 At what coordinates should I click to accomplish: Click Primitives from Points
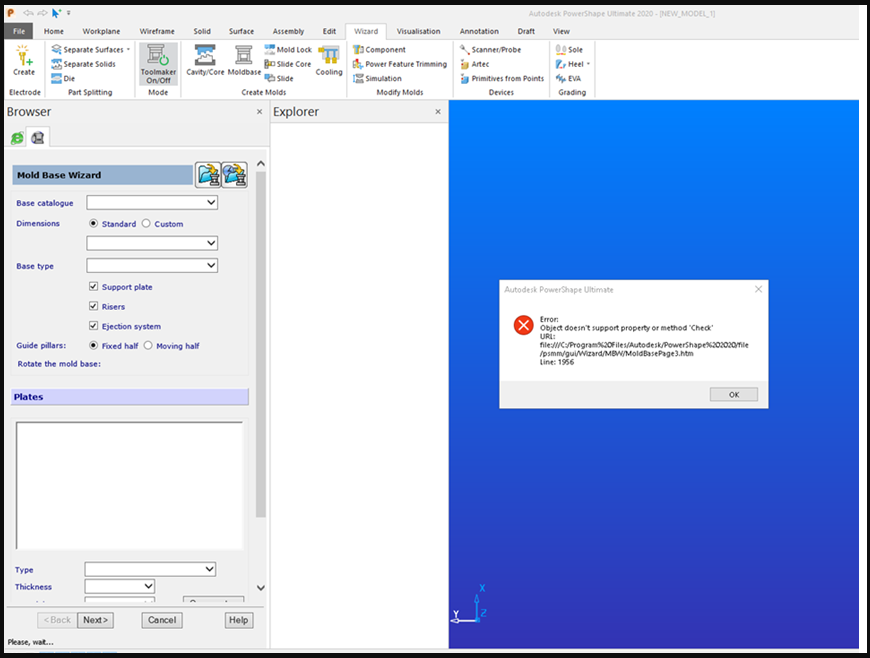coord(502,78)
